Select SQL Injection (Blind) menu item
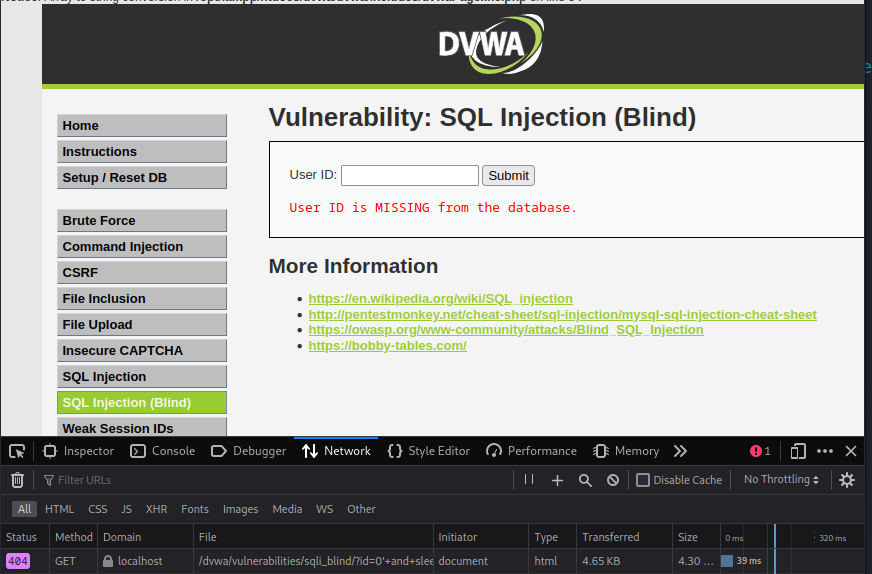Viewport: 872px width, 574px height. tap(142, 403)
